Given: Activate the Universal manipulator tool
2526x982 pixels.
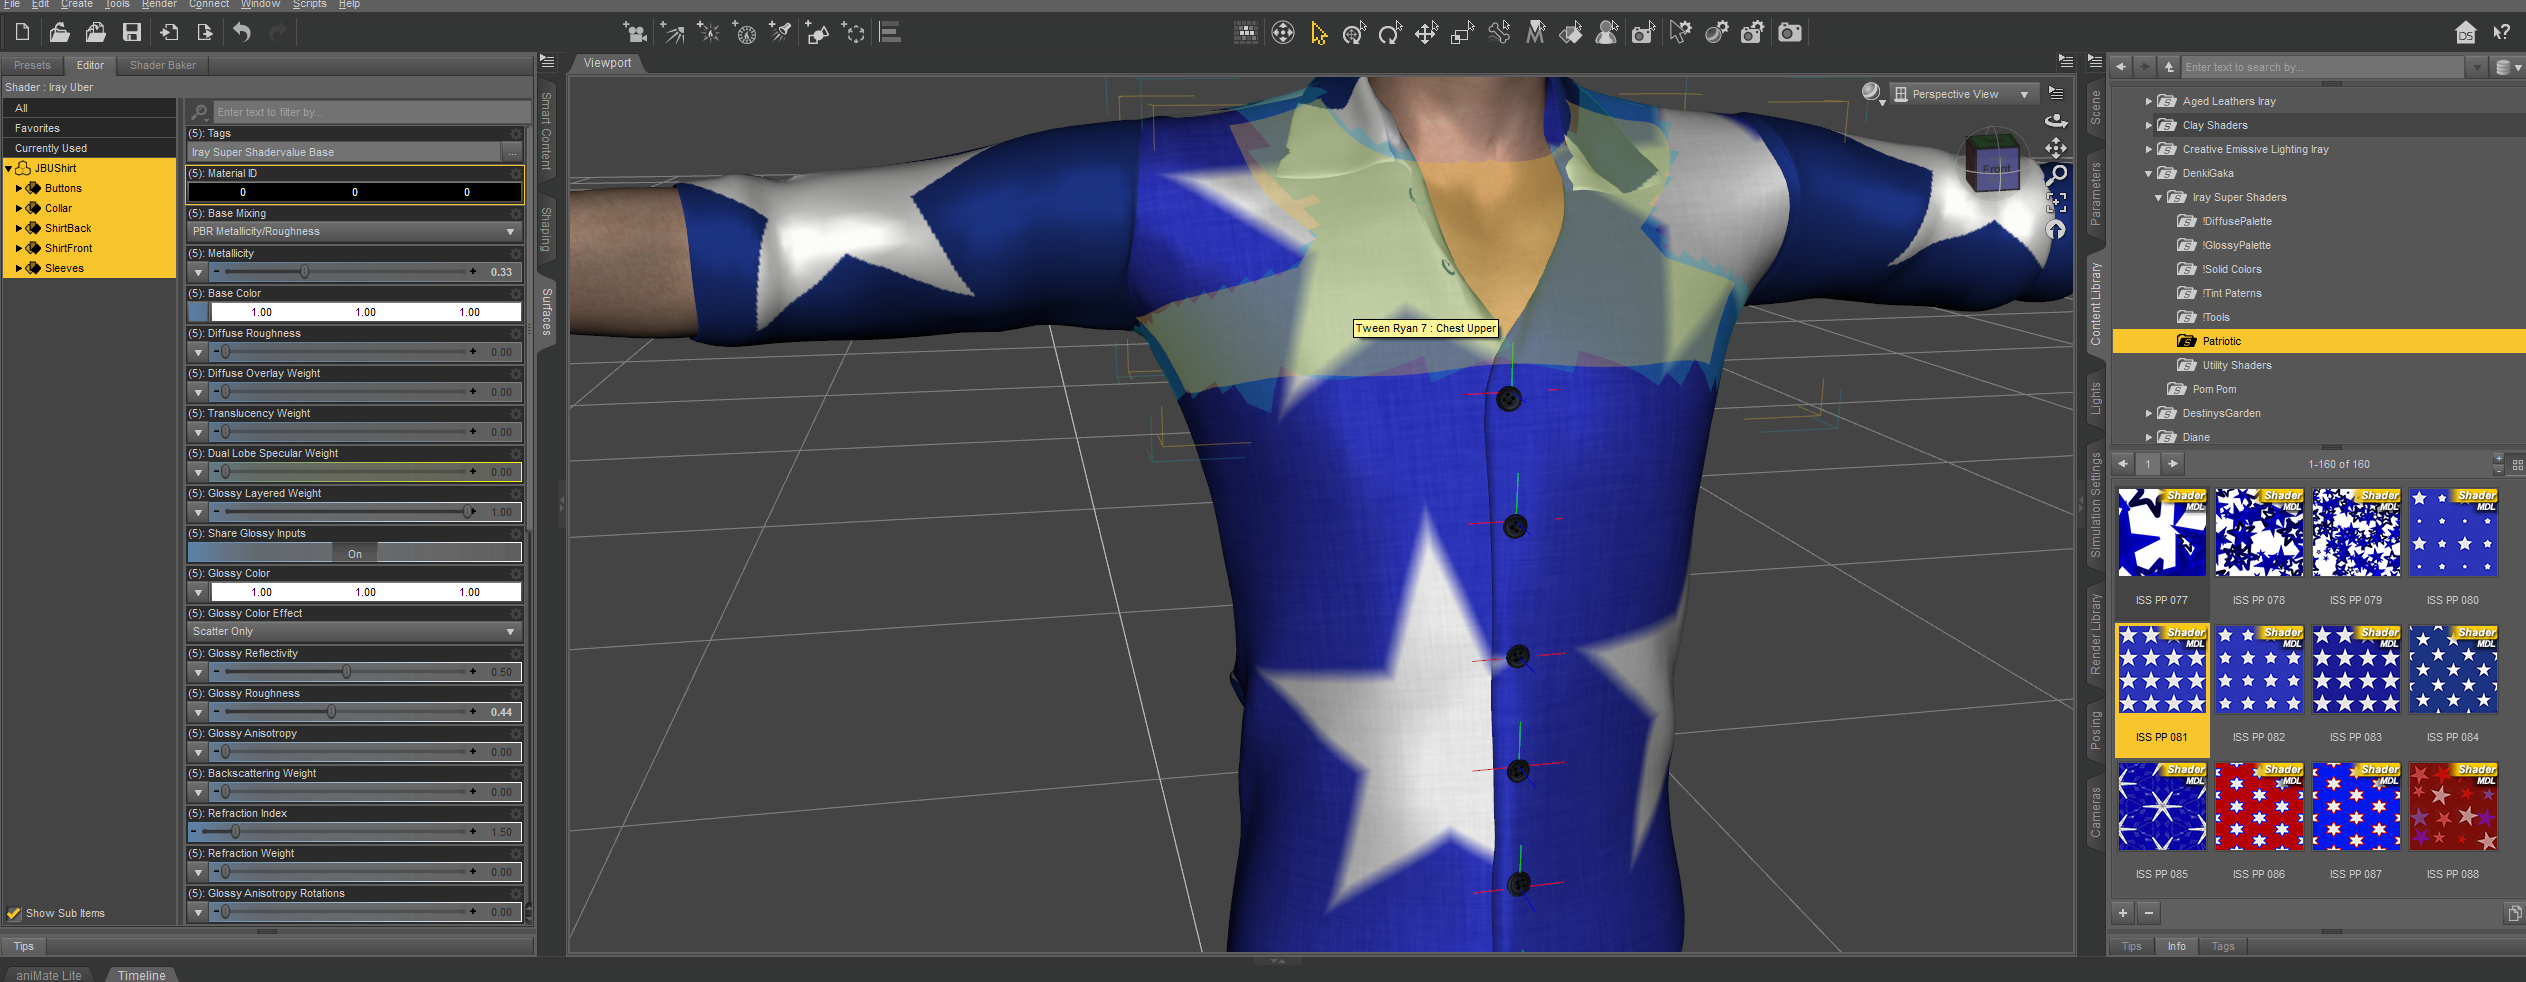Looking at the screenshot, I should 1354,34.
